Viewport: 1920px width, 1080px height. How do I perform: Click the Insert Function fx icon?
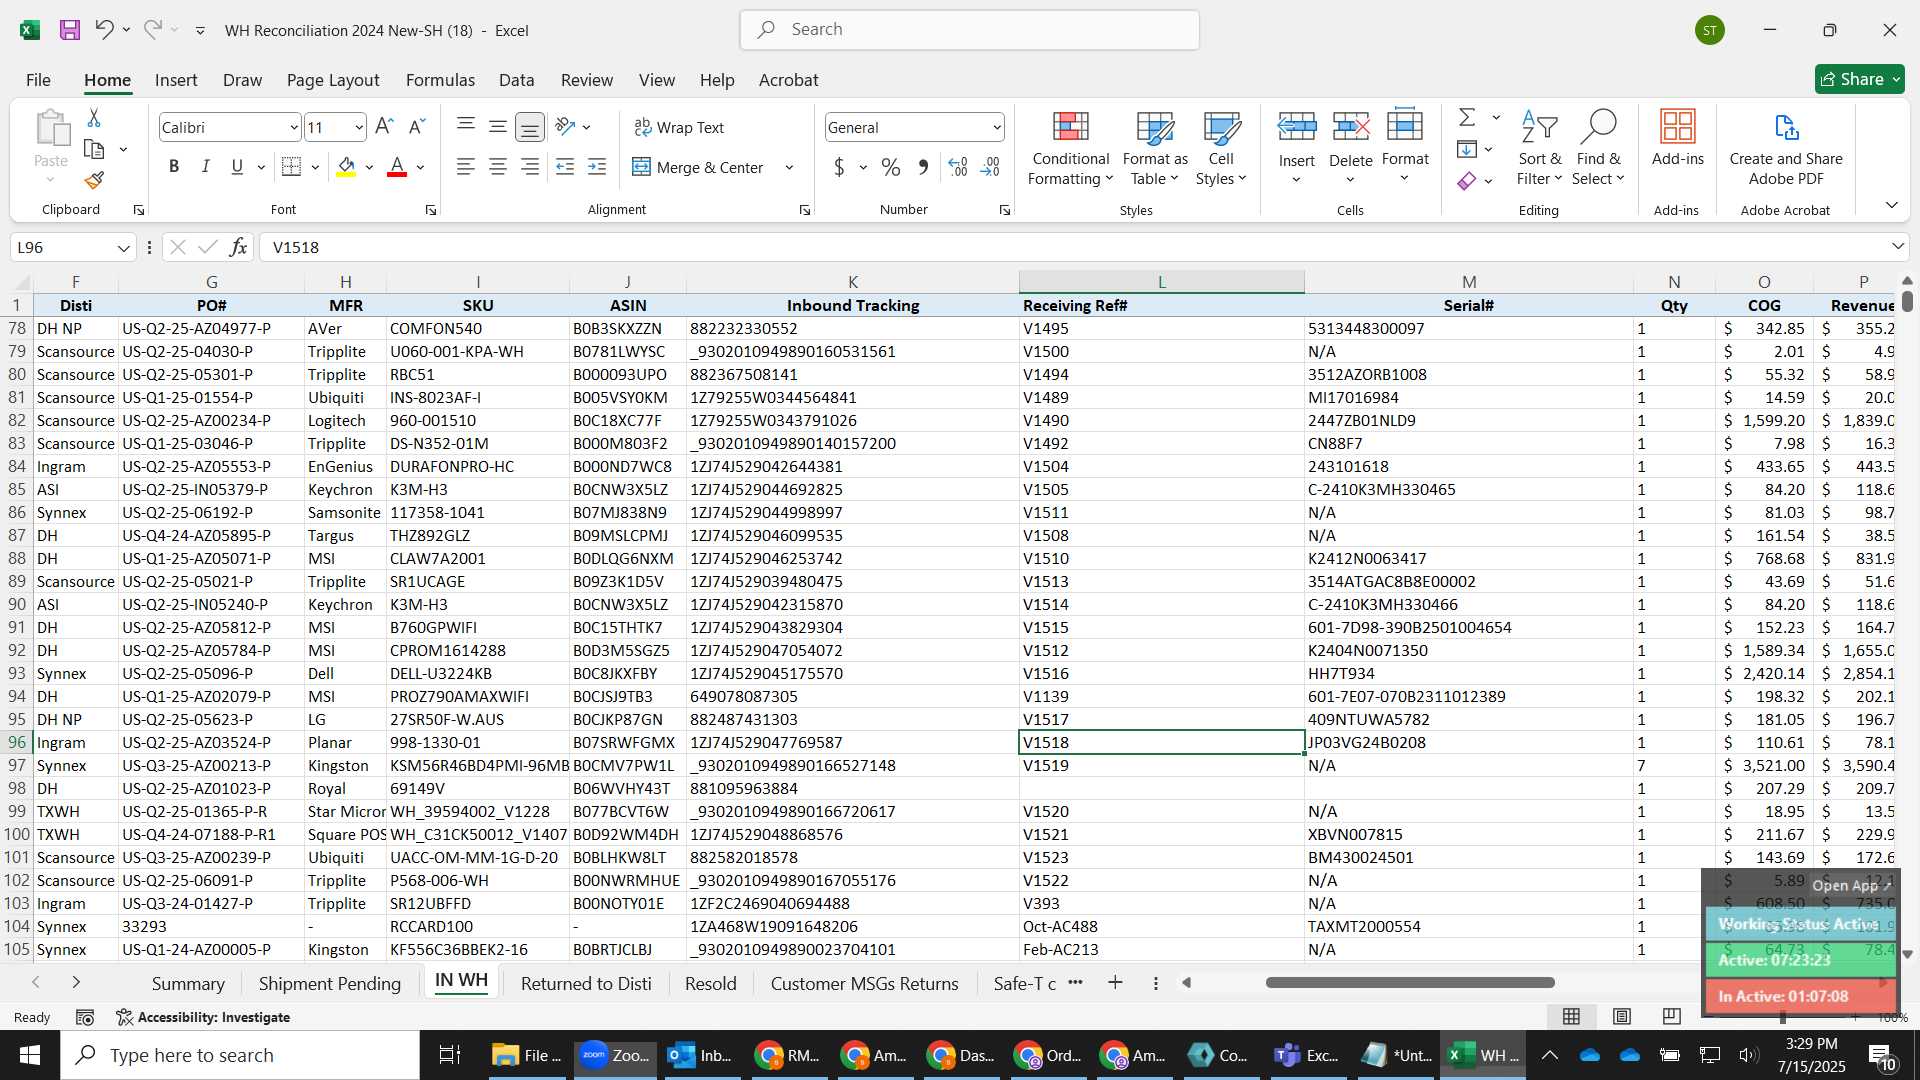pyautogui.click(x=238, y=247)
